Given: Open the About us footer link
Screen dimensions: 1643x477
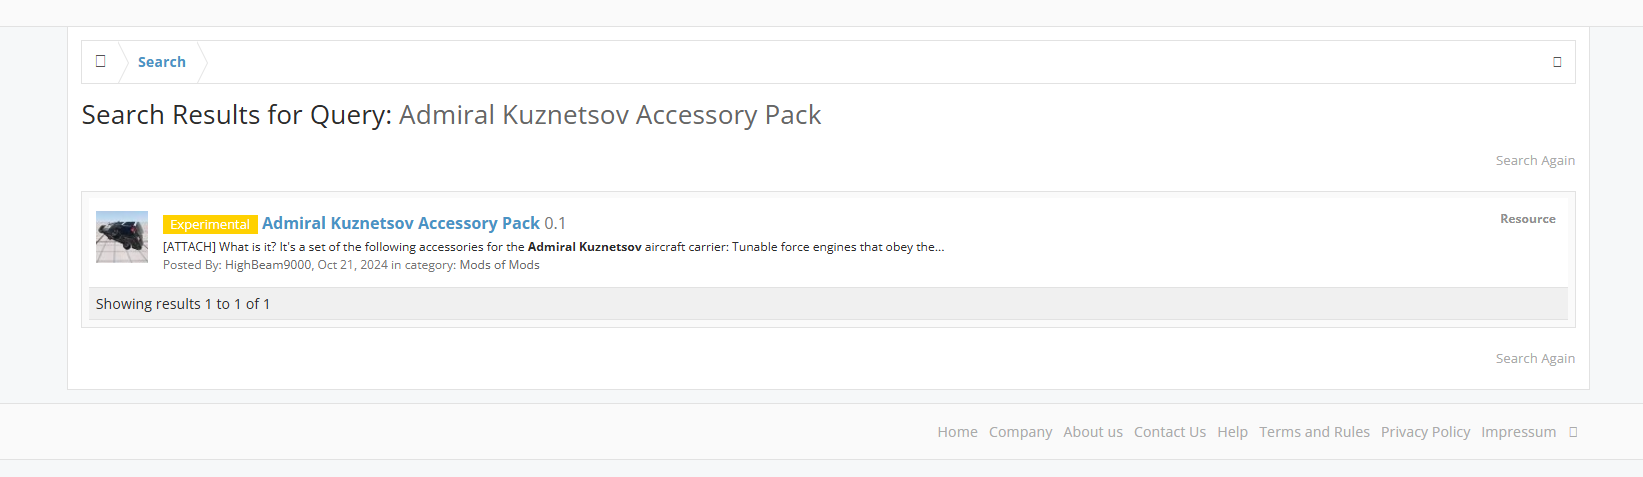Looking at the screenshot, I should [x=1093, y=432].
